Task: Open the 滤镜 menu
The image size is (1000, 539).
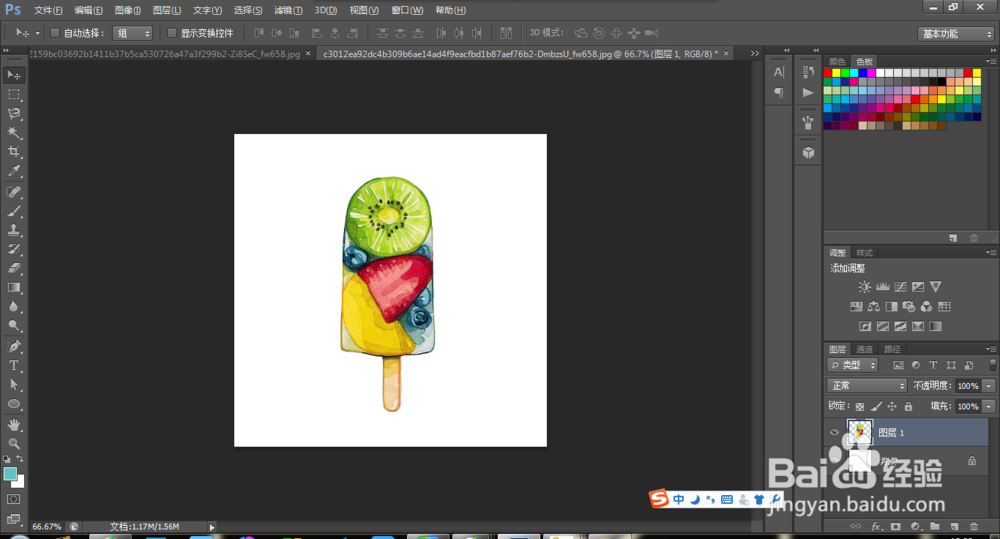Action: [x=288, y=10]
